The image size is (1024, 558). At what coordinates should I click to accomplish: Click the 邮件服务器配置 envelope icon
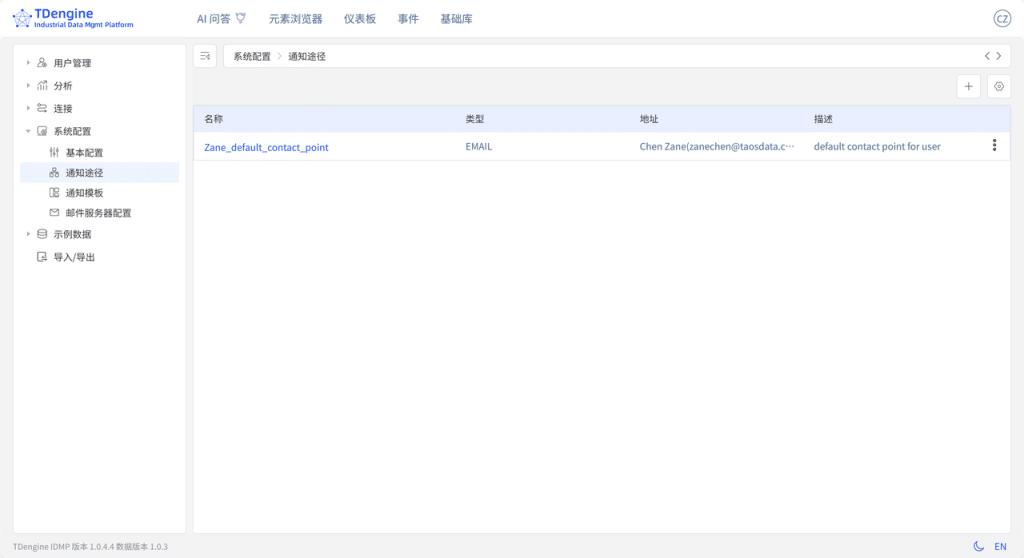[54, 212]
